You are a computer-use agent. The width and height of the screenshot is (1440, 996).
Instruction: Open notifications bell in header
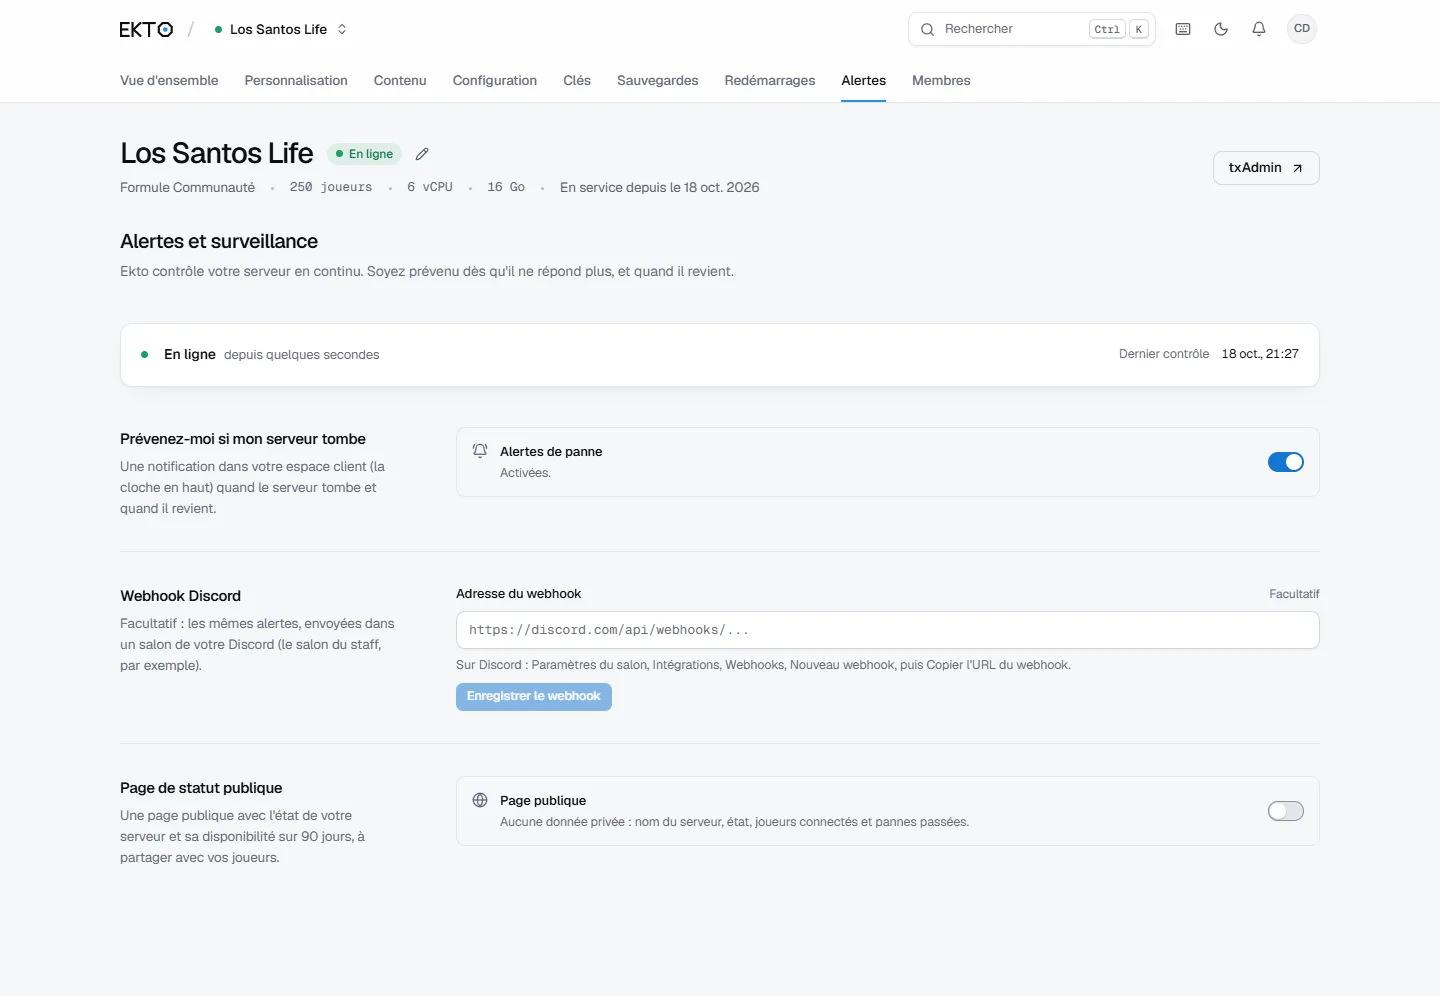point(1259,29)
